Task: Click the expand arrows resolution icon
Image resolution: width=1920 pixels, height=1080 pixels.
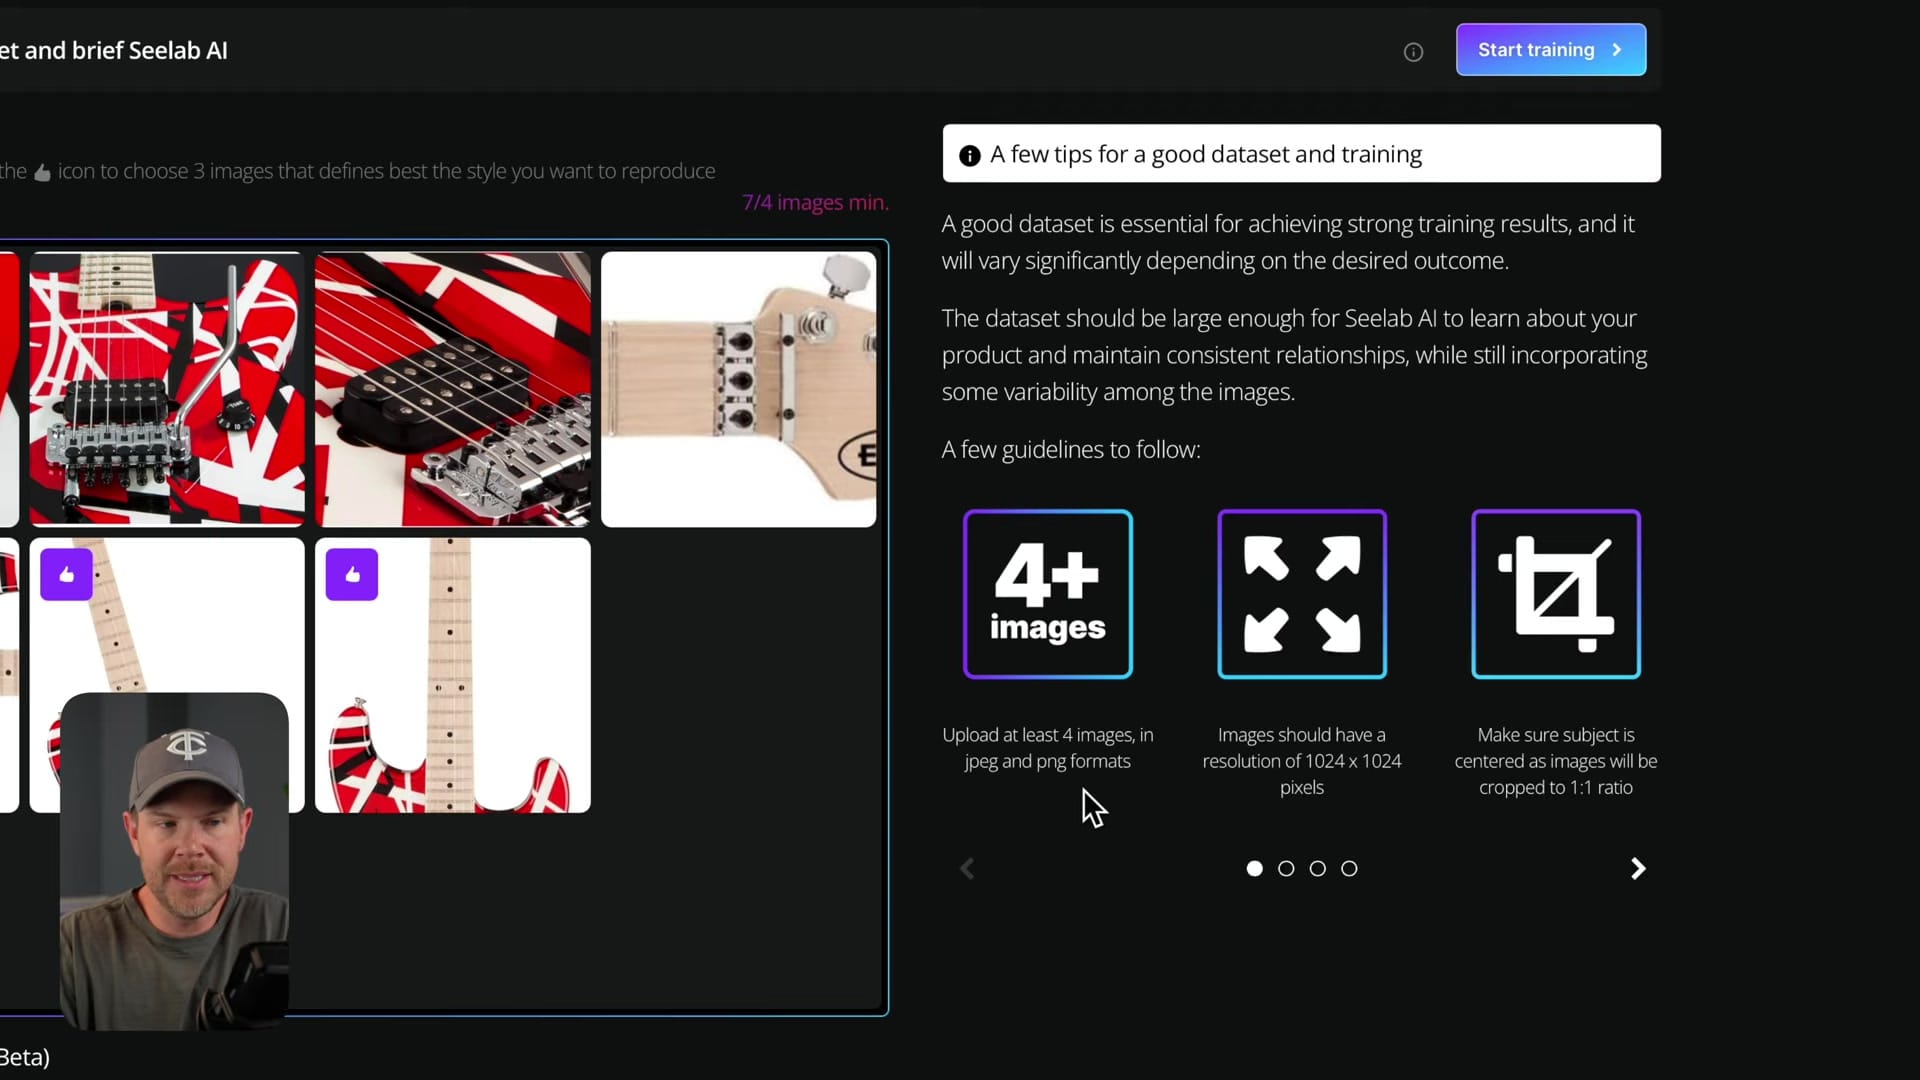Action: [x=1302, y=594]
